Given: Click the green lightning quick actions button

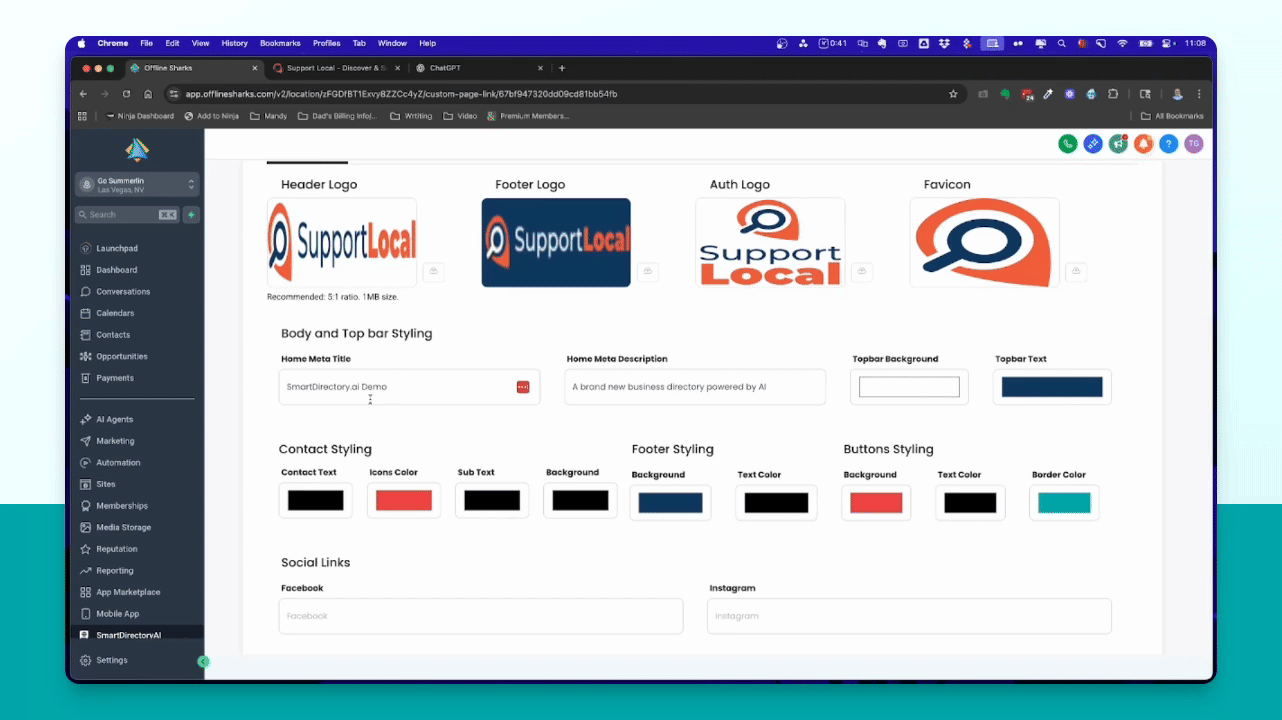Looking at the screenshot, I should tap(191, 215).
